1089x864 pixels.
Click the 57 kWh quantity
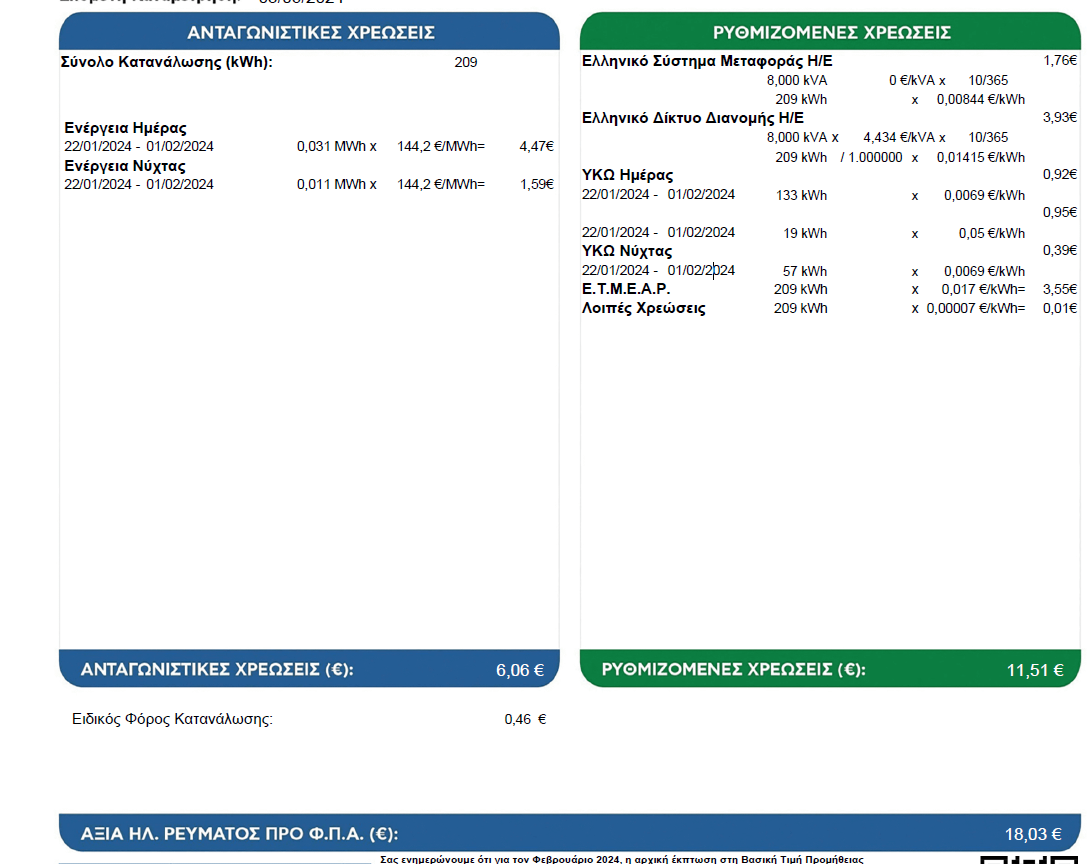click(x=805, y=272)
